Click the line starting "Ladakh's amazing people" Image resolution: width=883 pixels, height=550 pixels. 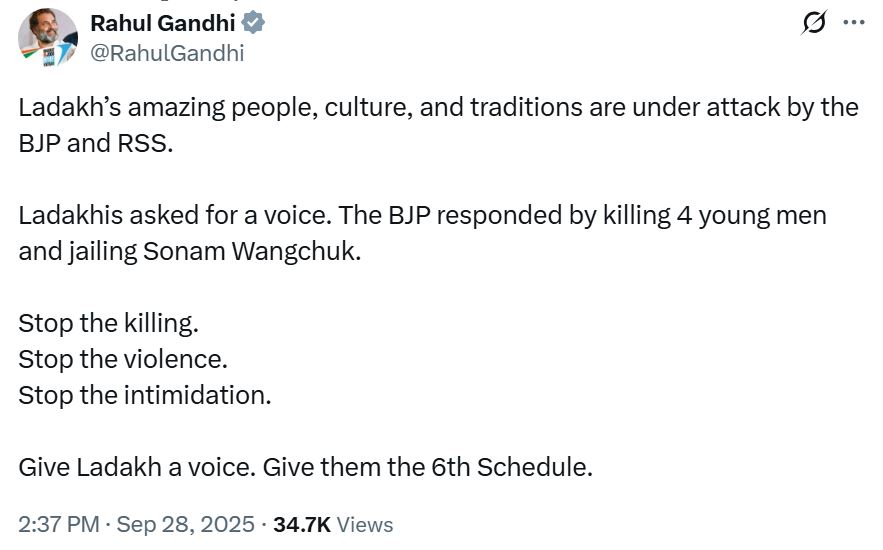pyautogui.click(x=438, y=107)
